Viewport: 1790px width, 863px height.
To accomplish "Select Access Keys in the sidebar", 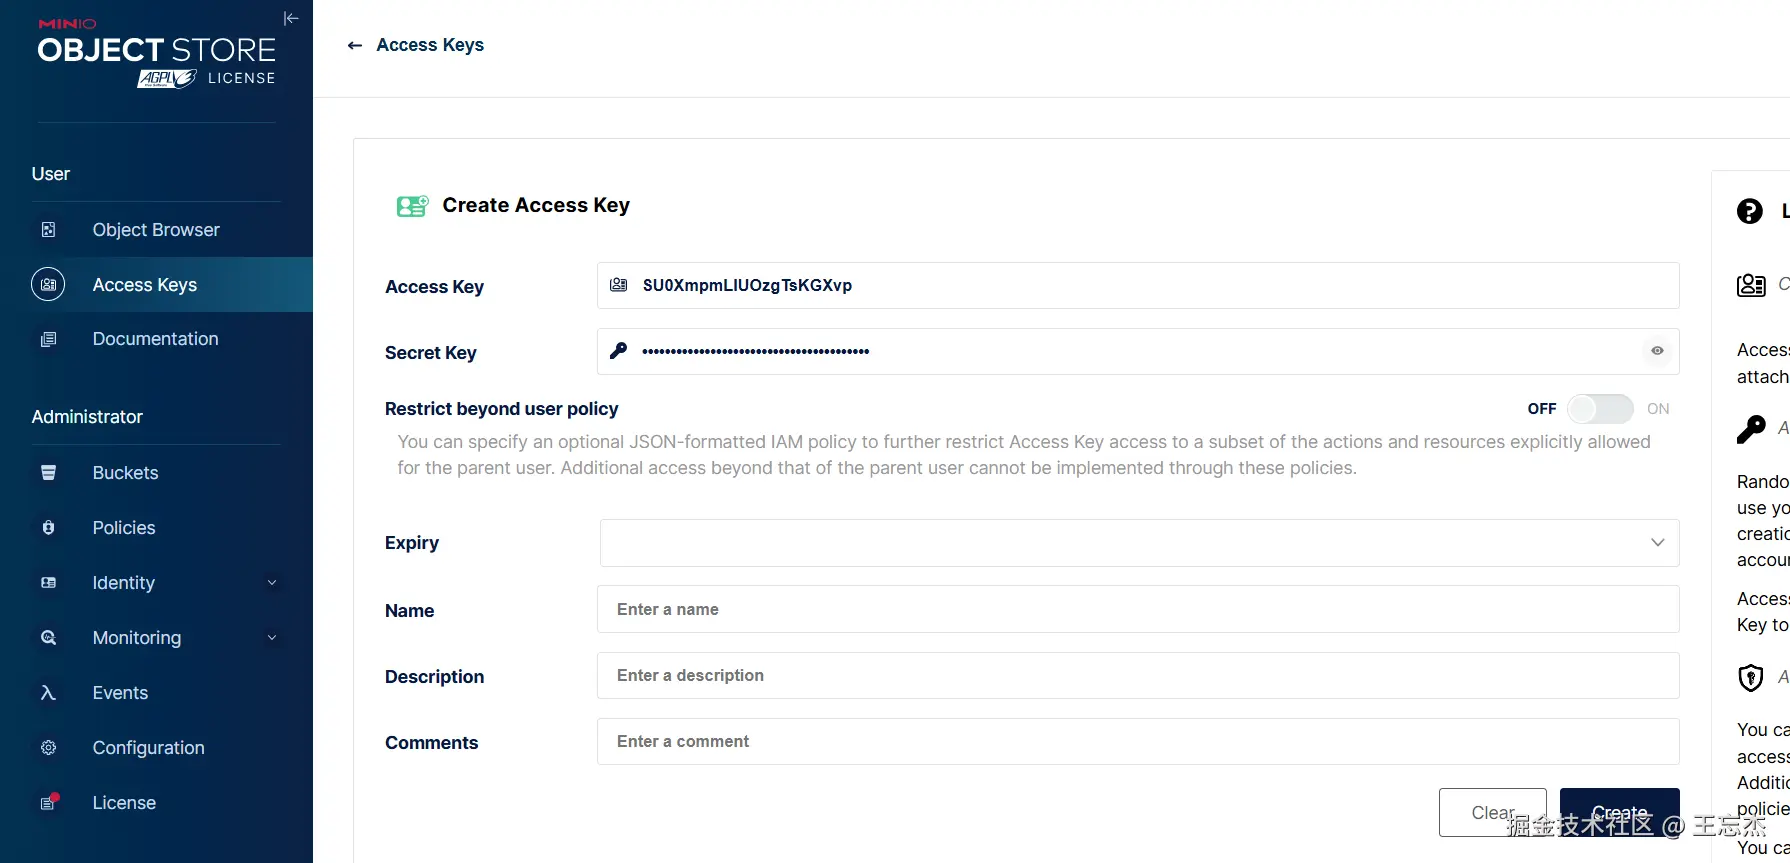I will pos(145,285).
